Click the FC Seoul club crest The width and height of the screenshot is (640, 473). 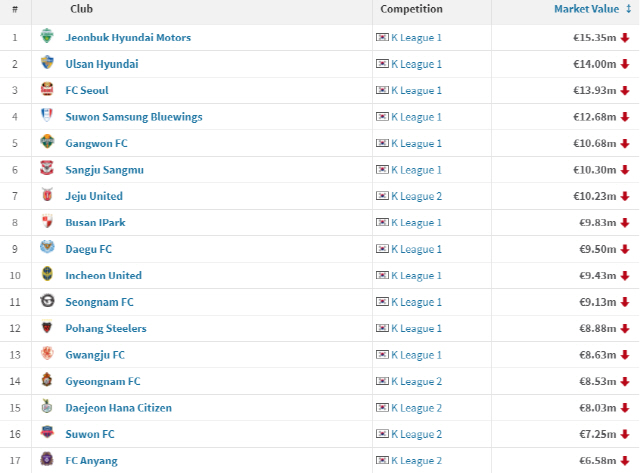click(x=47, y=89)
